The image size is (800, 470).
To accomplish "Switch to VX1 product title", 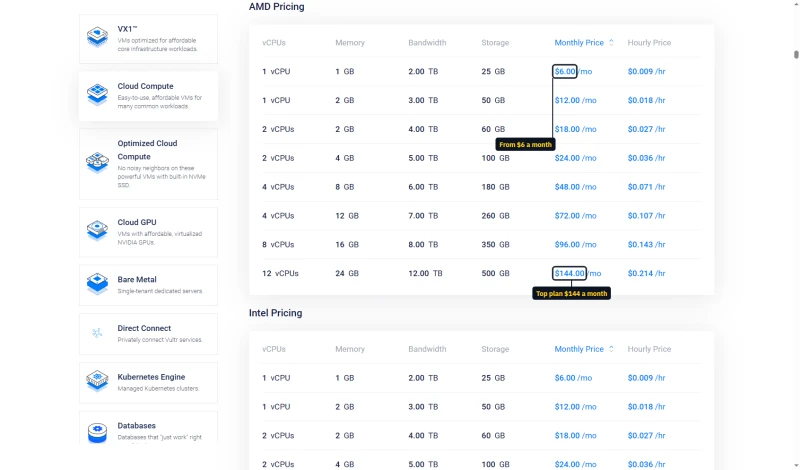I will pyautogui.click(x=128, y=29).
